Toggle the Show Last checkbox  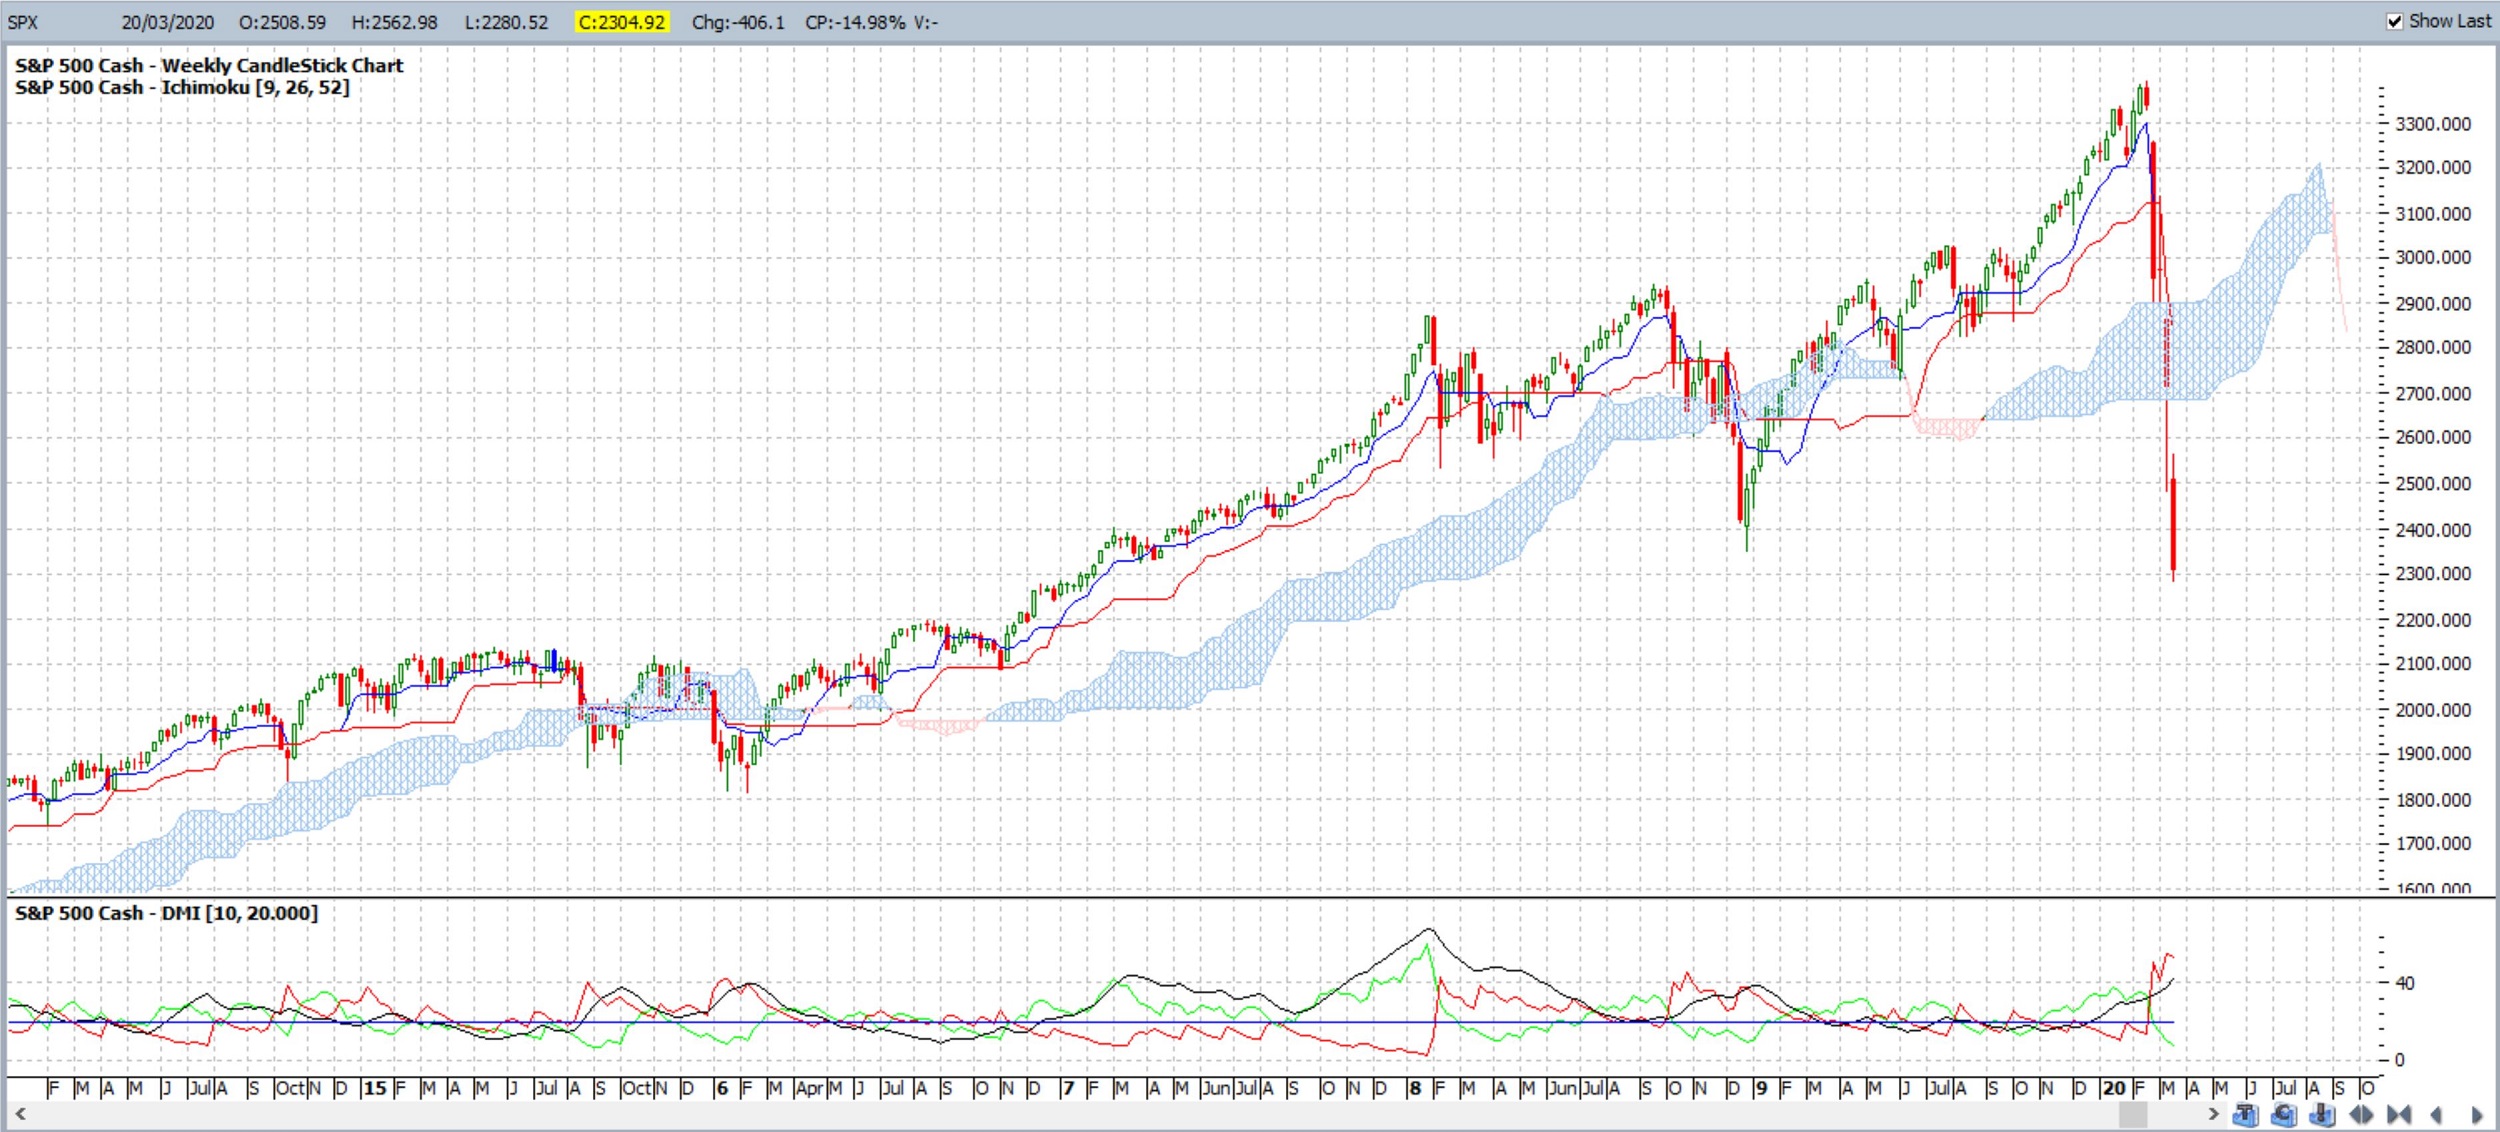point(2394,21)
